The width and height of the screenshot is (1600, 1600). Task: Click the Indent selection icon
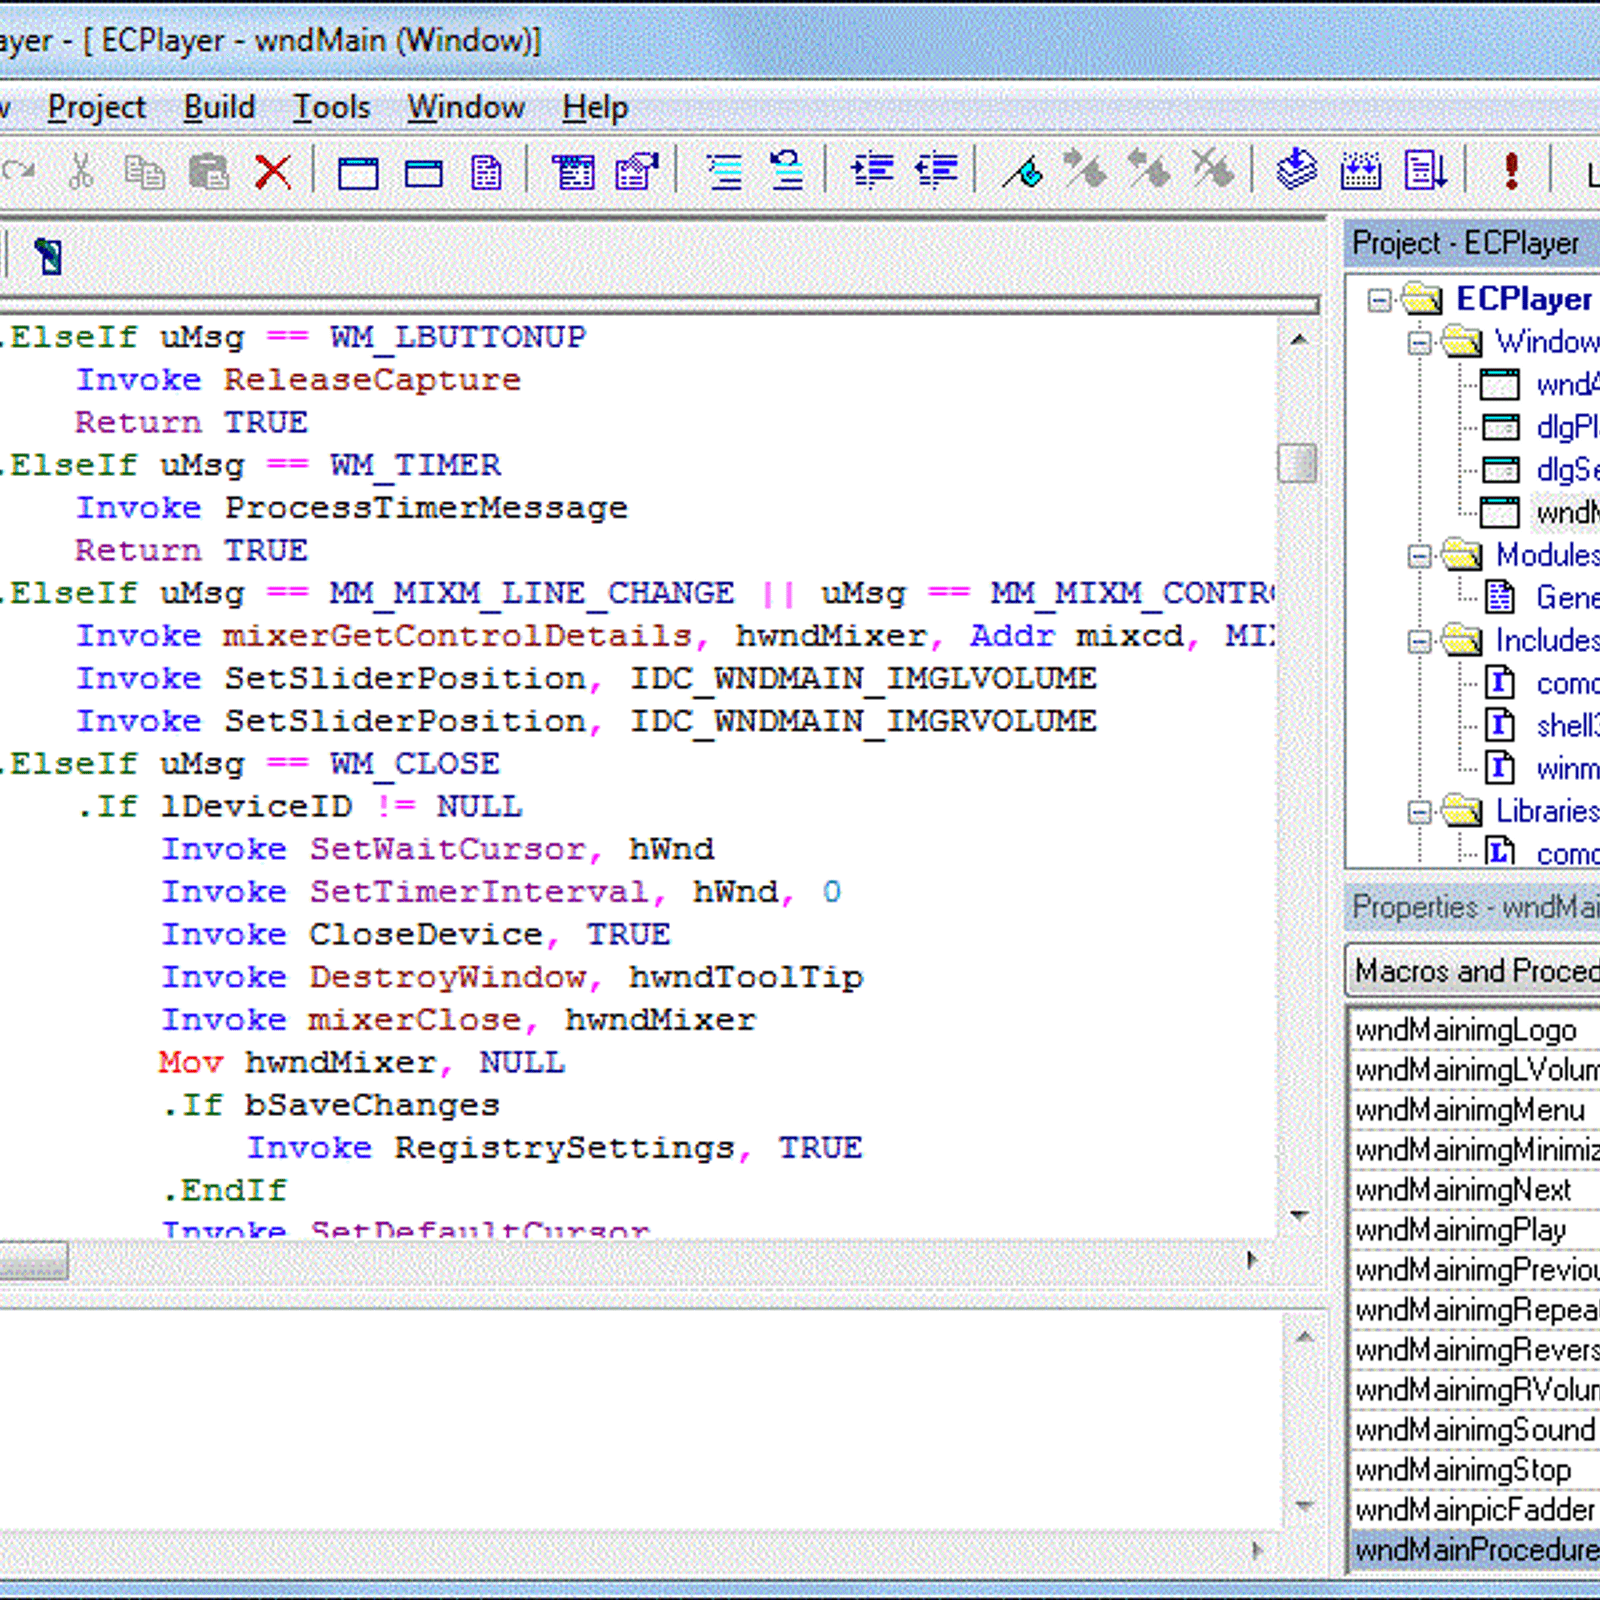tap(872, 170)
